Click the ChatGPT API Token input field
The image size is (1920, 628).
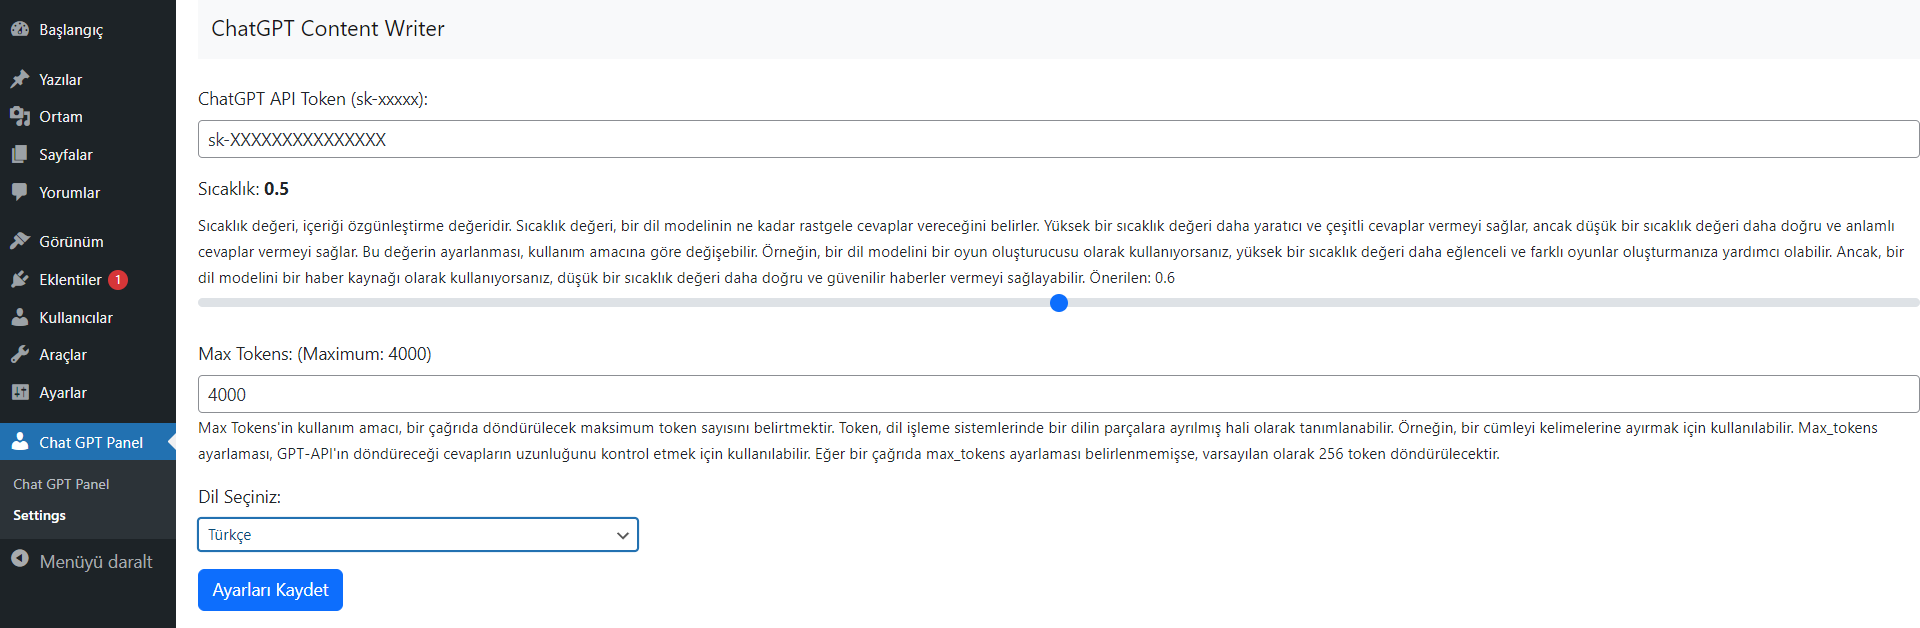coord(1059,139)
